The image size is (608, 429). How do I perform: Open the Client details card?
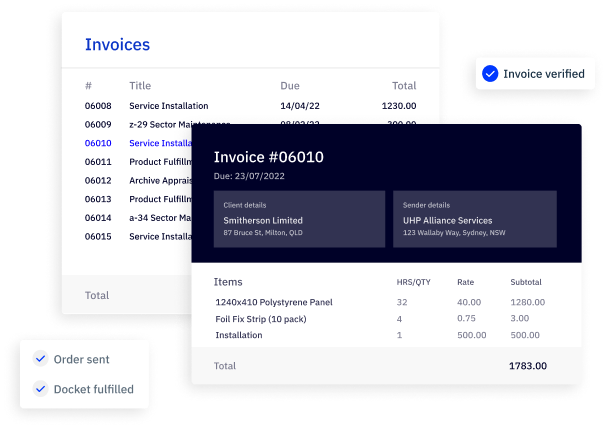[x=299, y=219]
